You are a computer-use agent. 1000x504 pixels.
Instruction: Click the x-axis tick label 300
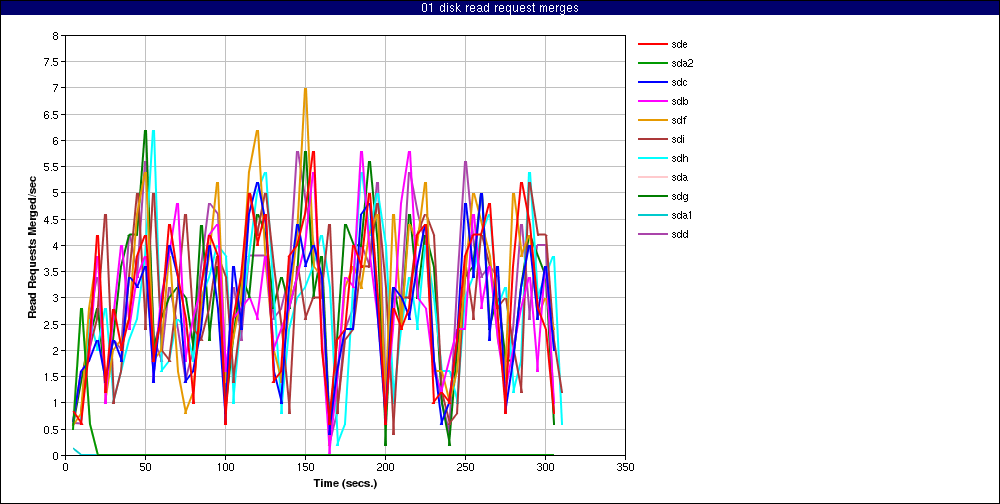(x=545, y=467)
